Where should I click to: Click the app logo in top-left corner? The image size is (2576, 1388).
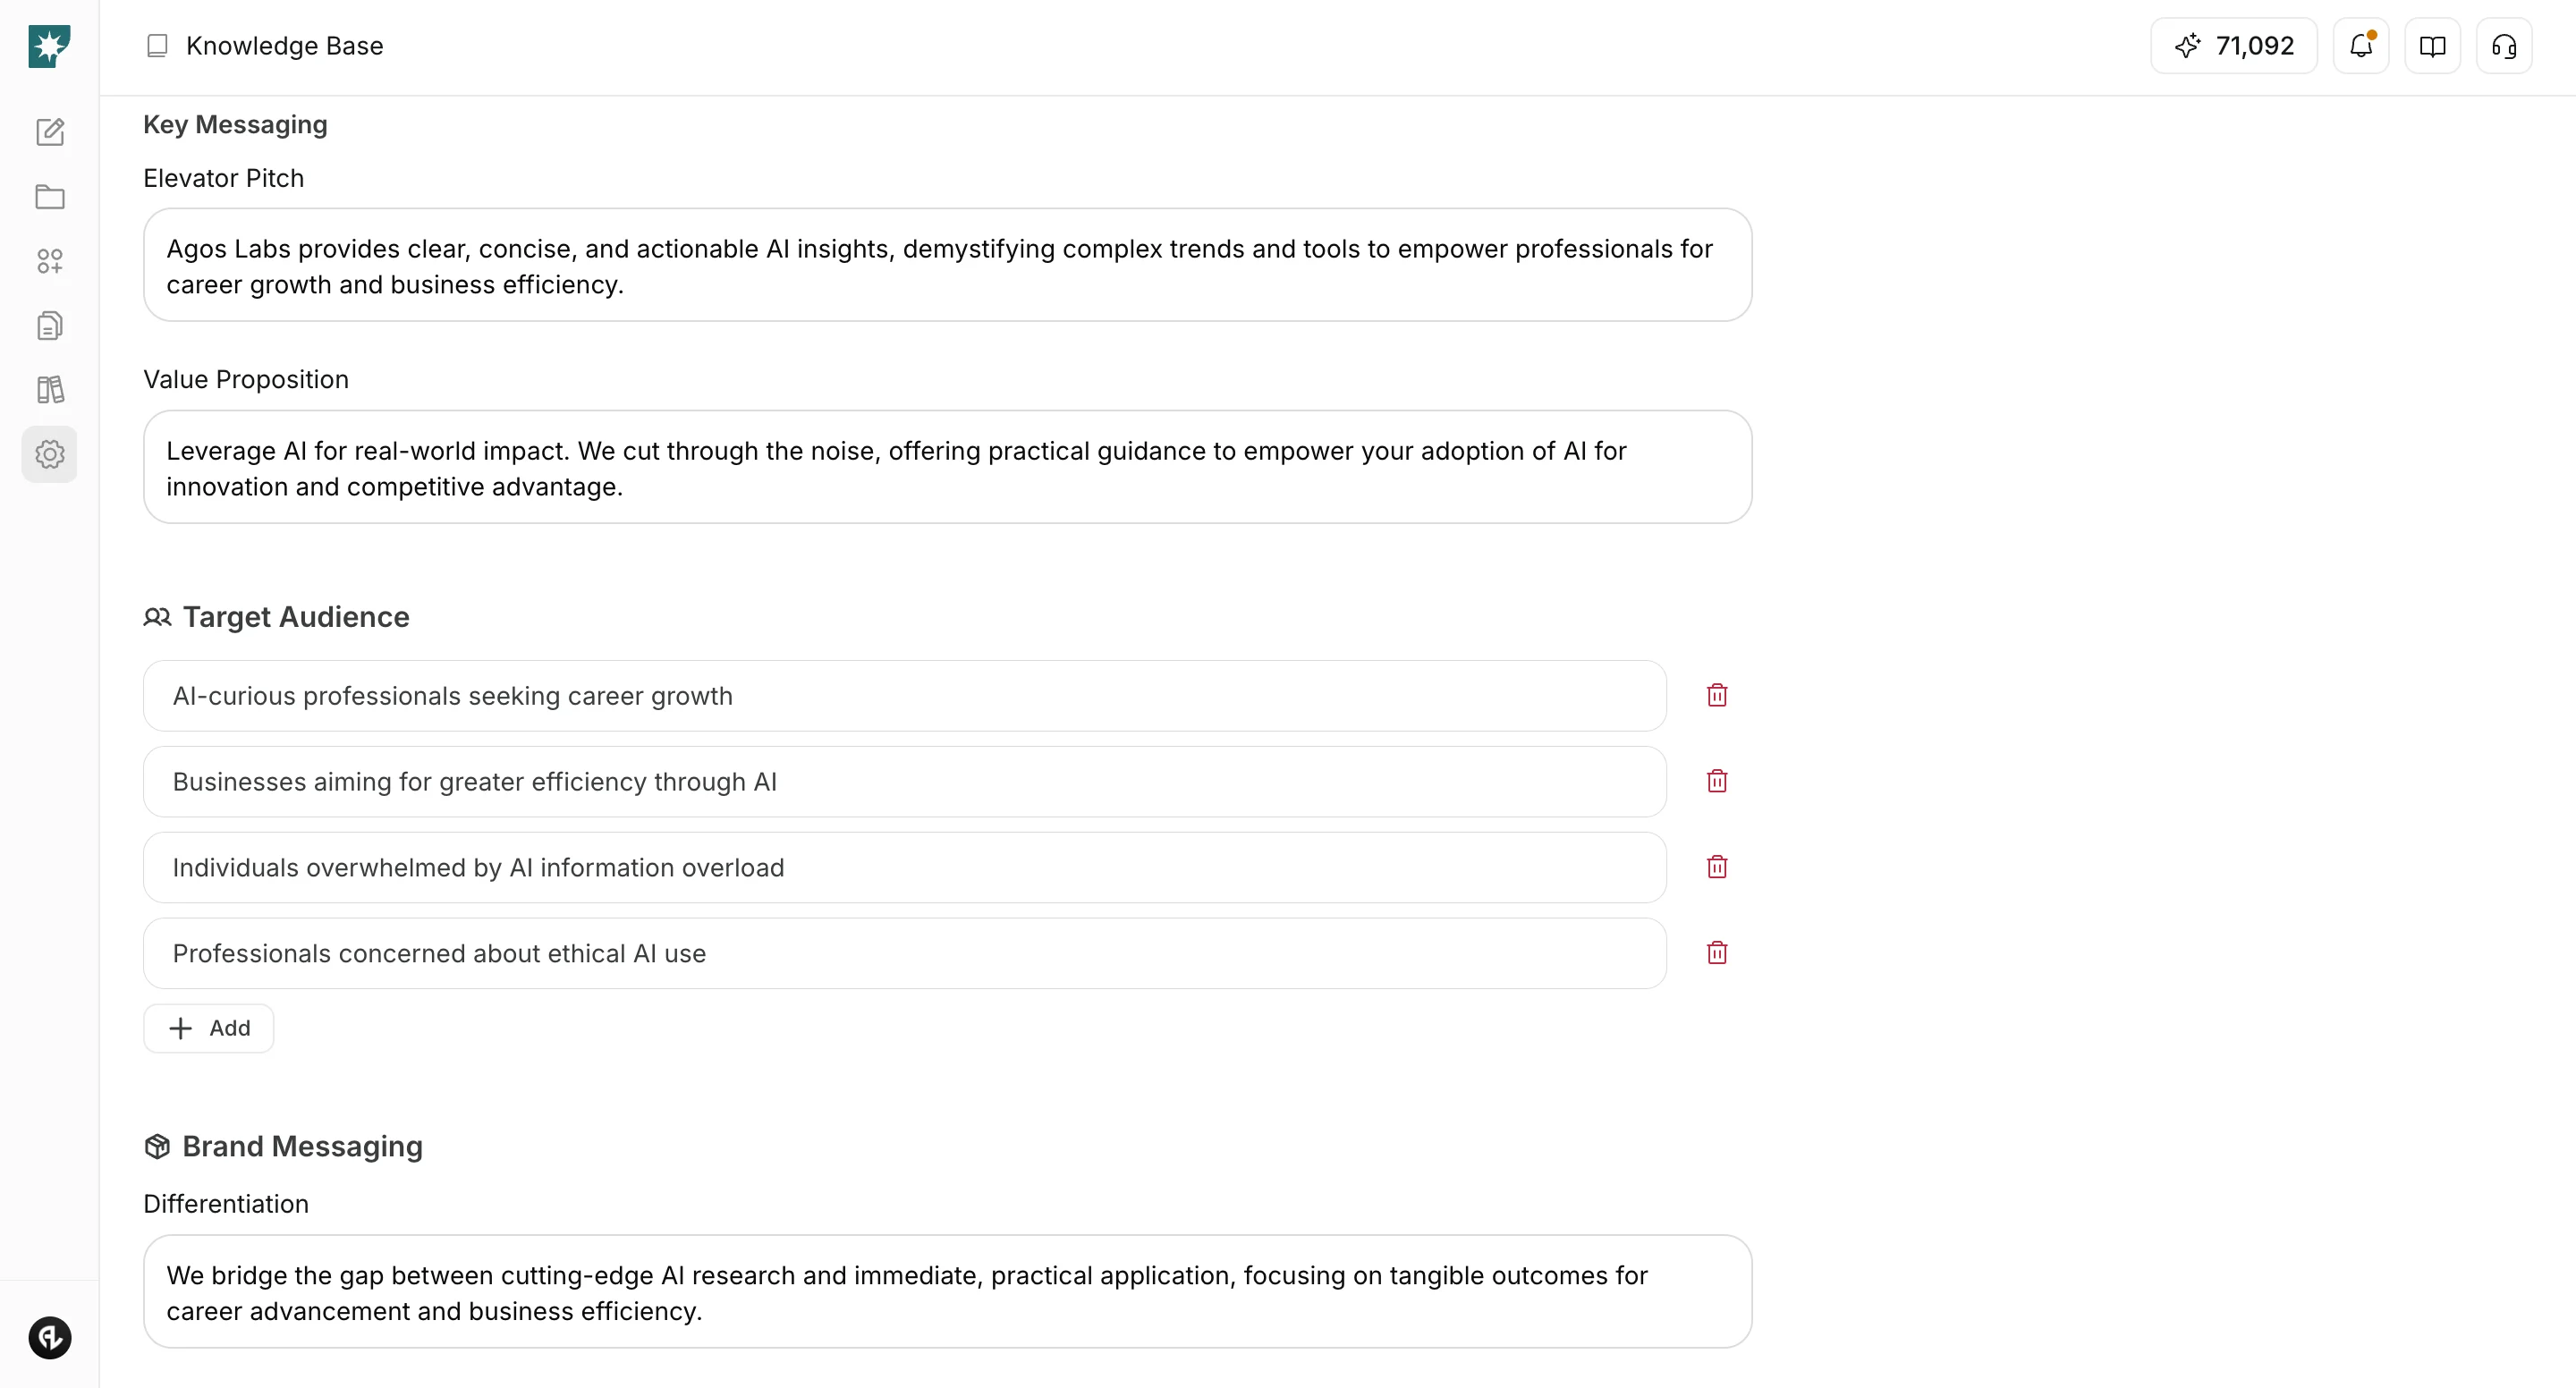(x=49, y=46)
